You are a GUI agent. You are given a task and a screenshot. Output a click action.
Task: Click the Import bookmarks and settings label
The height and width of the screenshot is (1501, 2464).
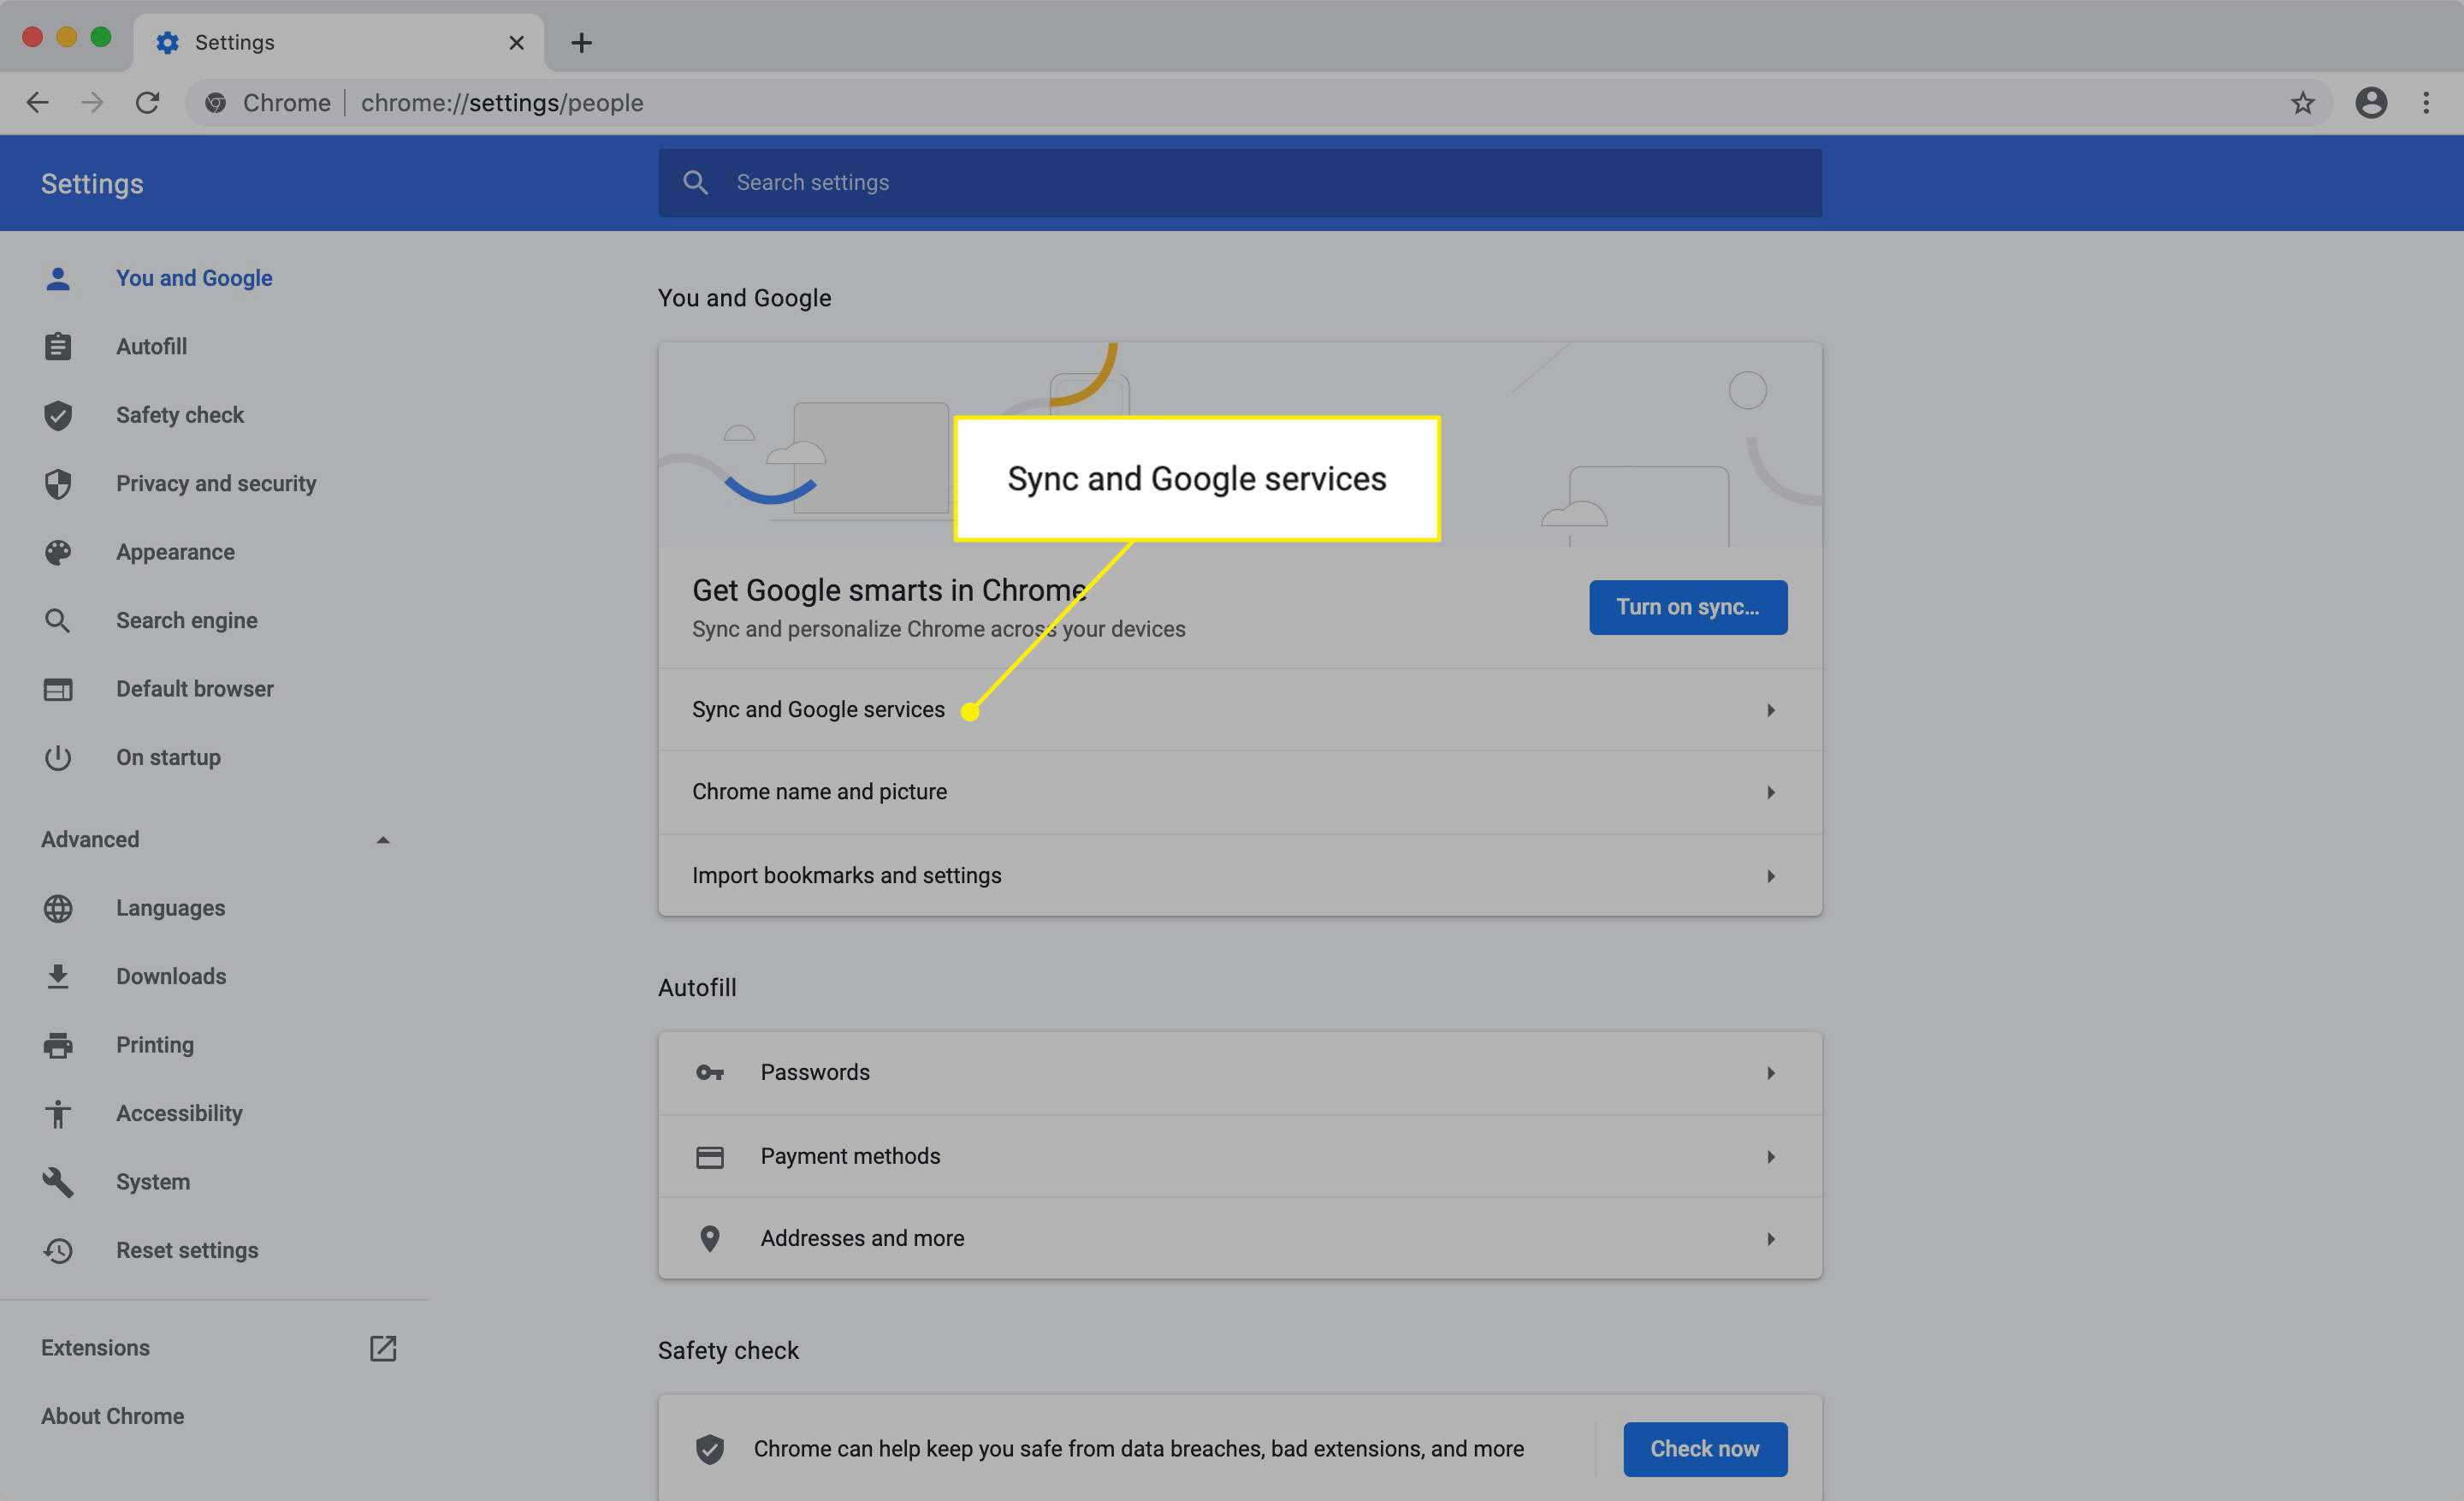(x=846, y=876)
